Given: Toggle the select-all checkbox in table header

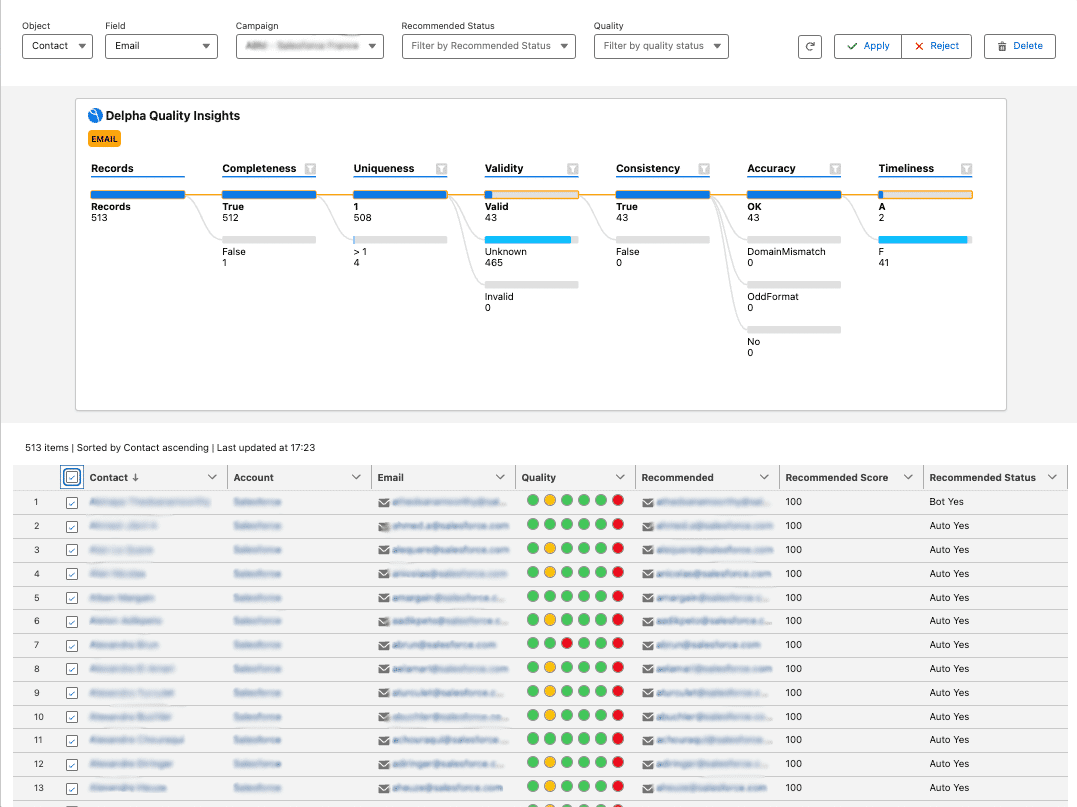Looking at the screenshot, I should tap(72, 477).
